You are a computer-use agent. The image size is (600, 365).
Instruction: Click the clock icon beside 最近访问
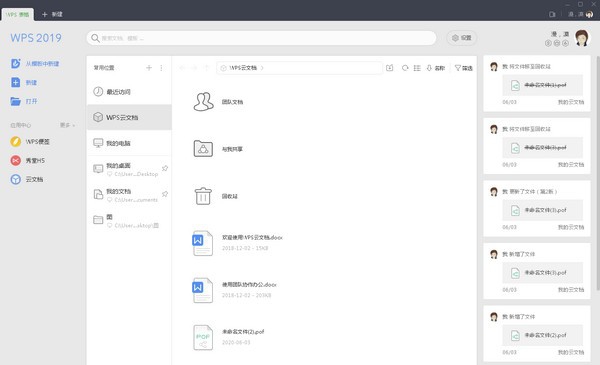tap(98, 91)
